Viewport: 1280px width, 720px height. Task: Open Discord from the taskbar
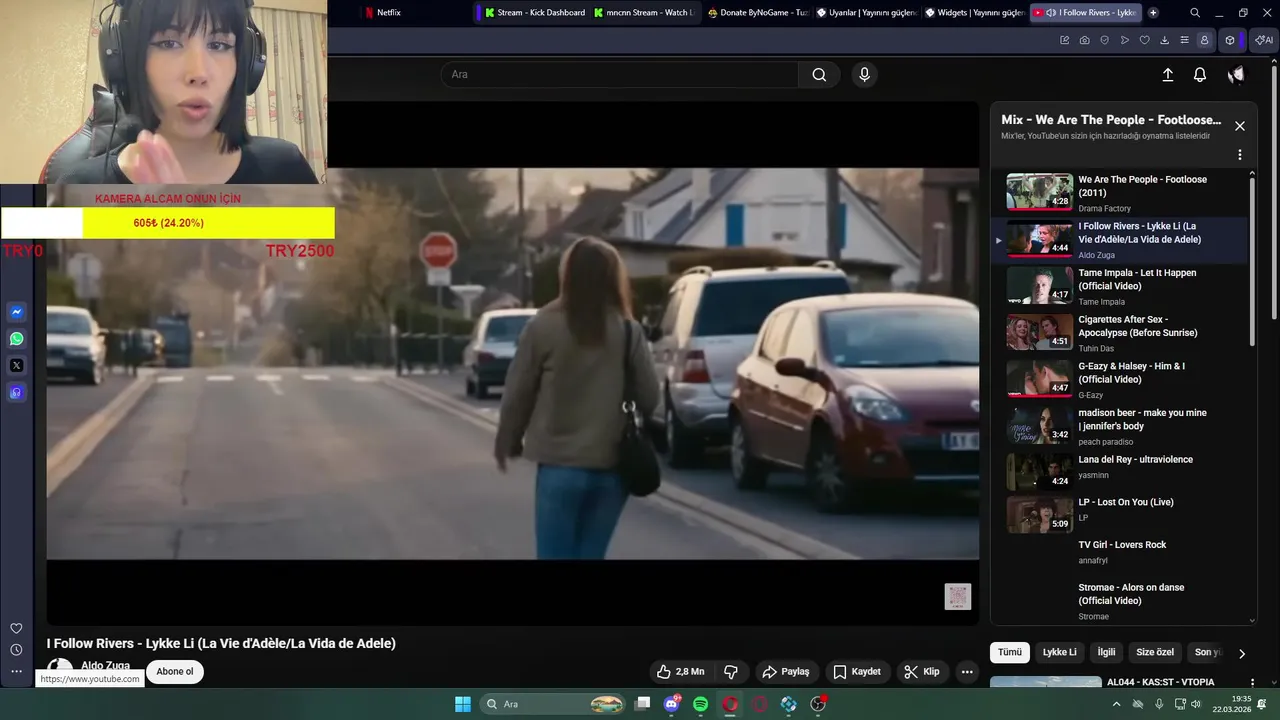click(672, 704)
